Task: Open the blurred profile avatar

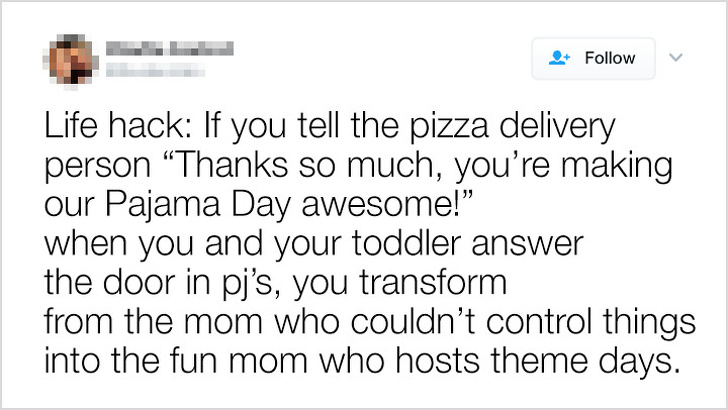Action: (x=70, y=57)
